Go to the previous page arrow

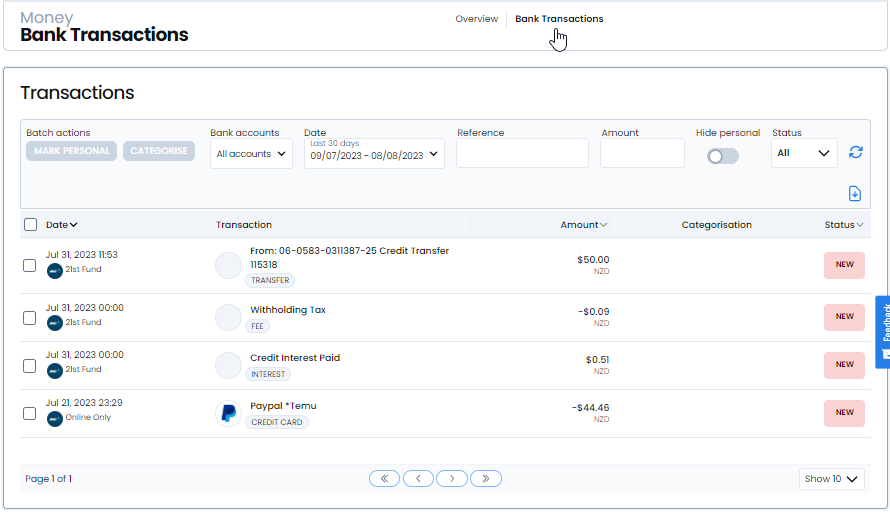(x=418, y=478)
